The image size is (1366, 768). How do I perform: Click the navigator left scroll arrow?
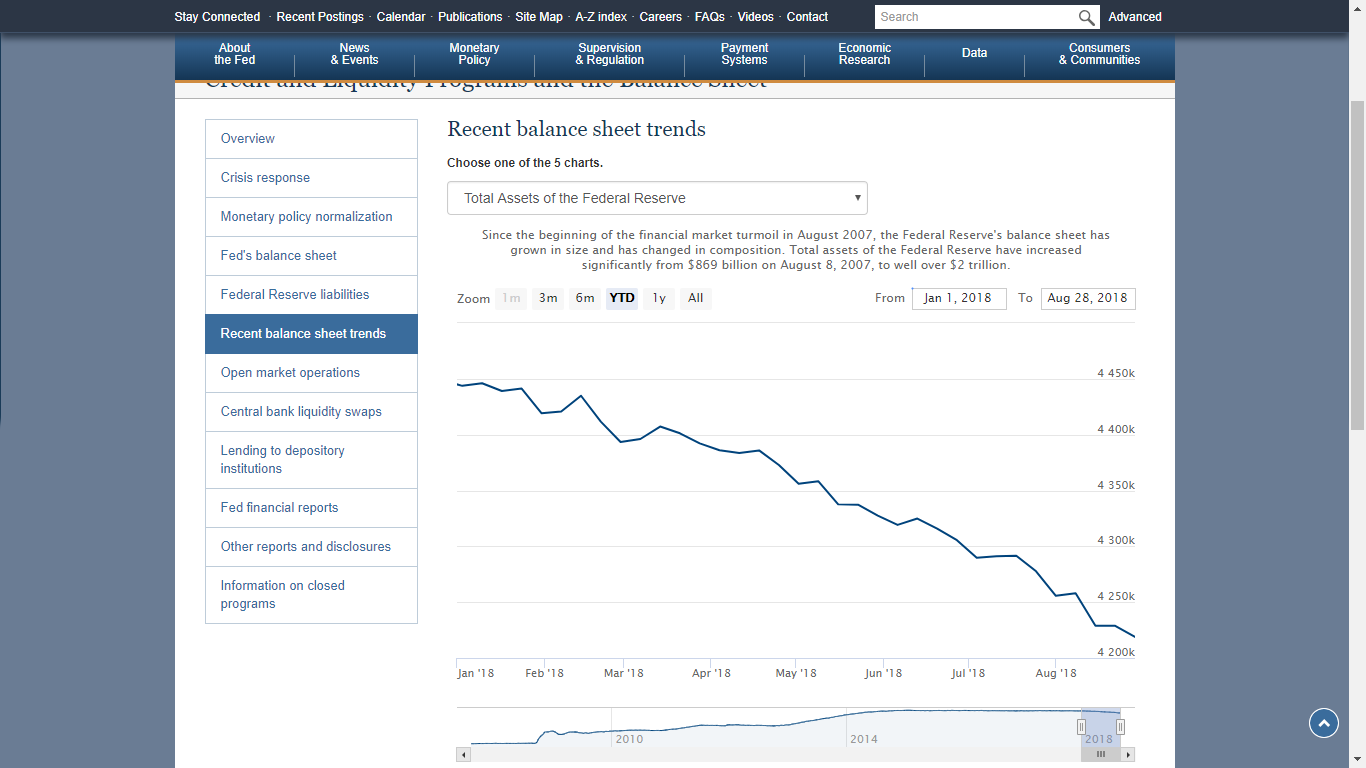tap(463, 755)
